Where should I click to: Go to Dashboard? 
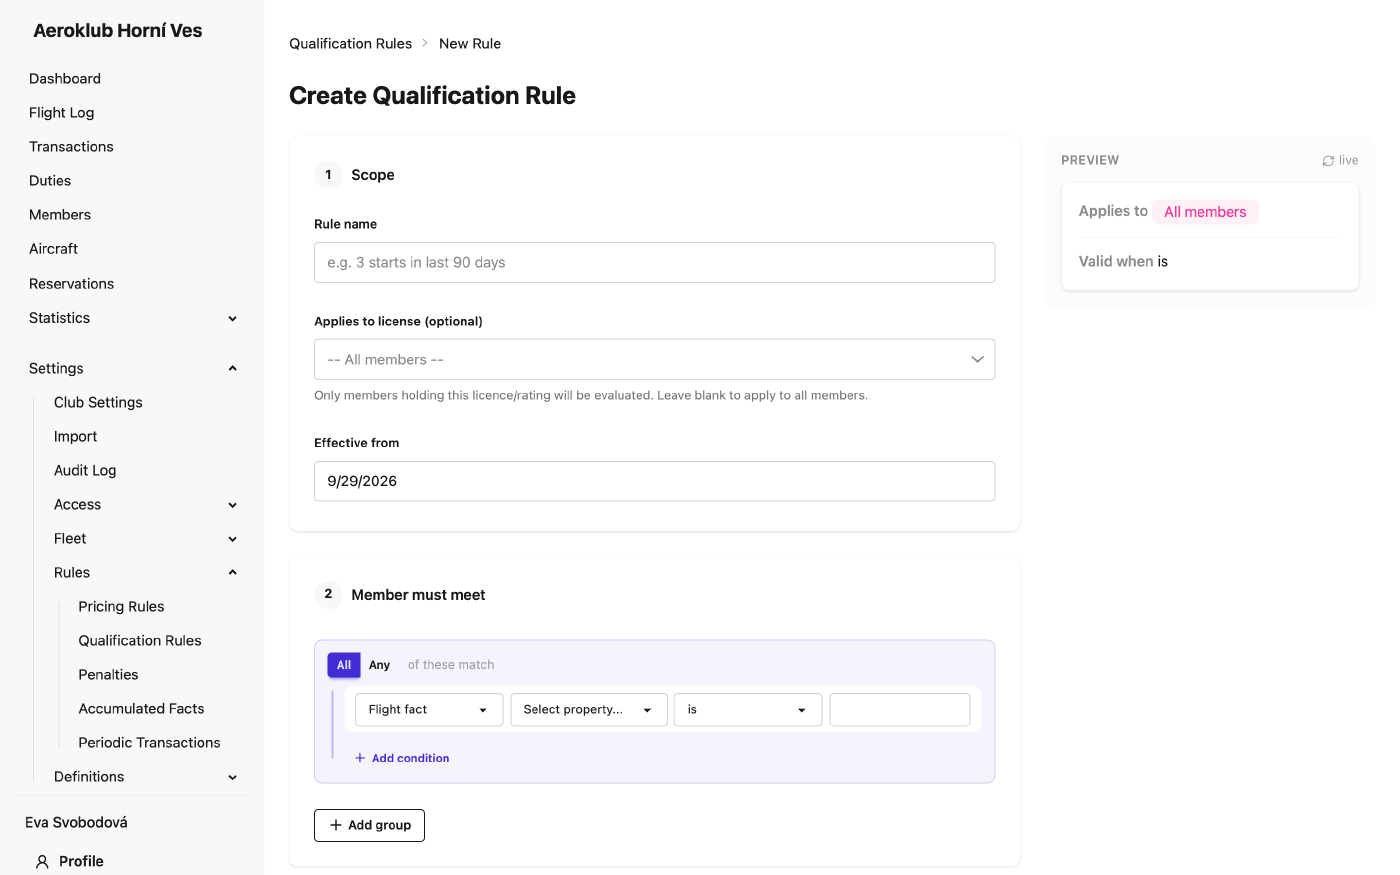pos(65,79)
